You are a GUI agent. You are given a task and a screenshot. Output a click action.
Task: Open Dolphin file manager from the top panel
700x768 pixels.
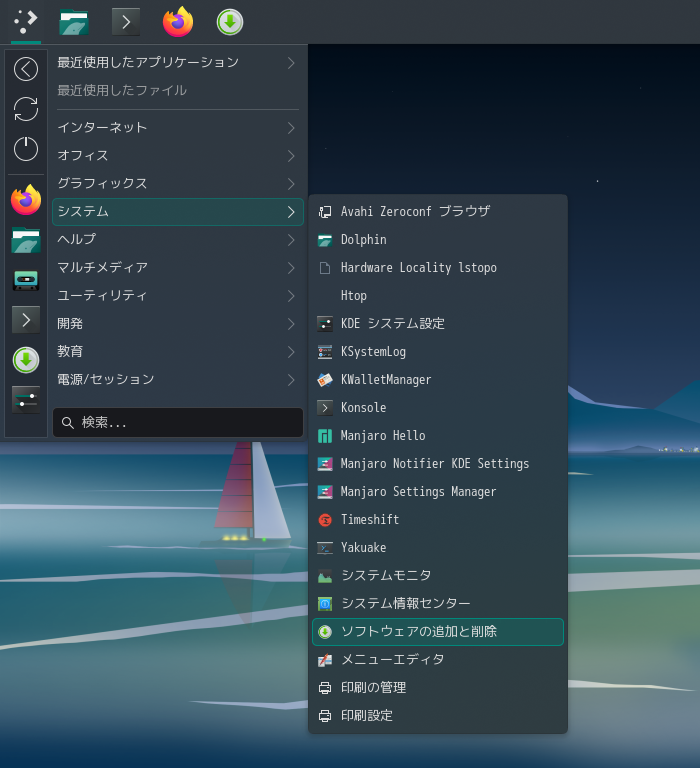(x=74, y=22)
